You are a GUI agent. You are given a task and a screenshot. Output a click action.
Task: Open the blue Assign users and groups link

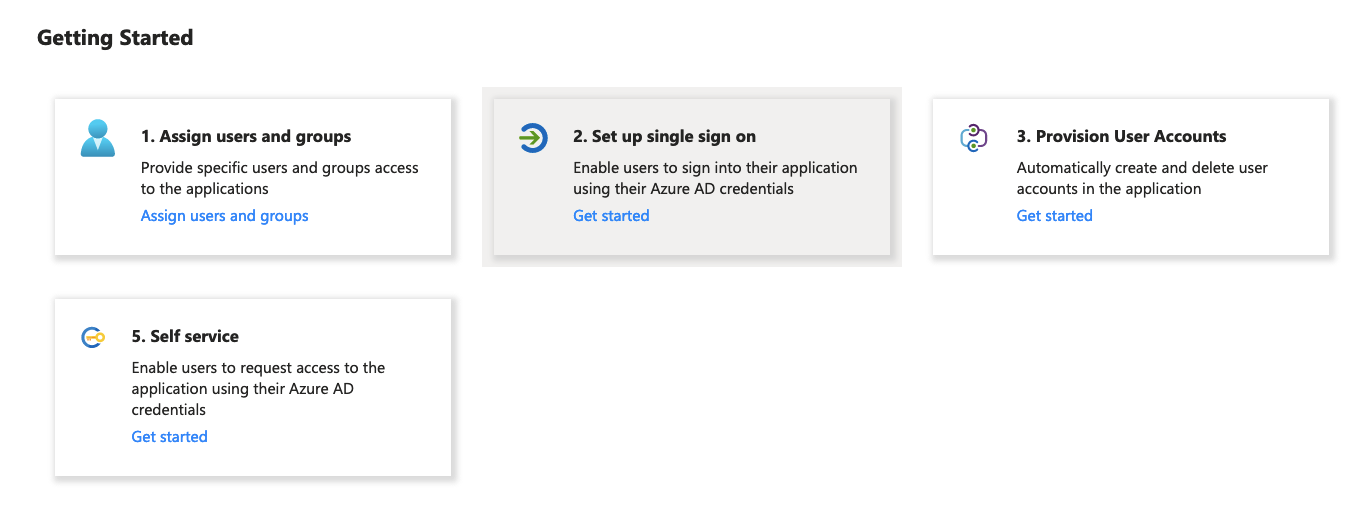[x=224, y=216]
